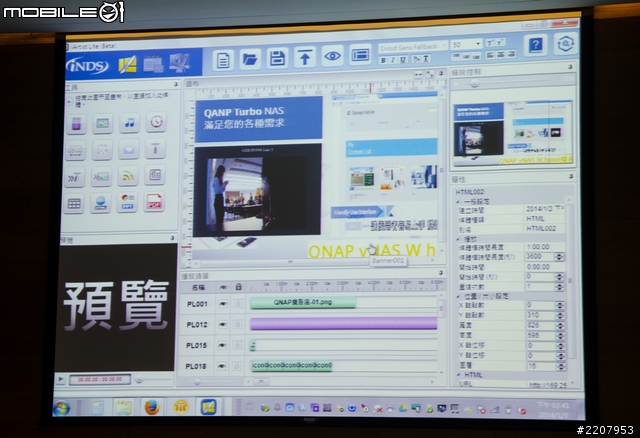
Task: Toggle the lock for PL015
Action: [x=237, y=345]
